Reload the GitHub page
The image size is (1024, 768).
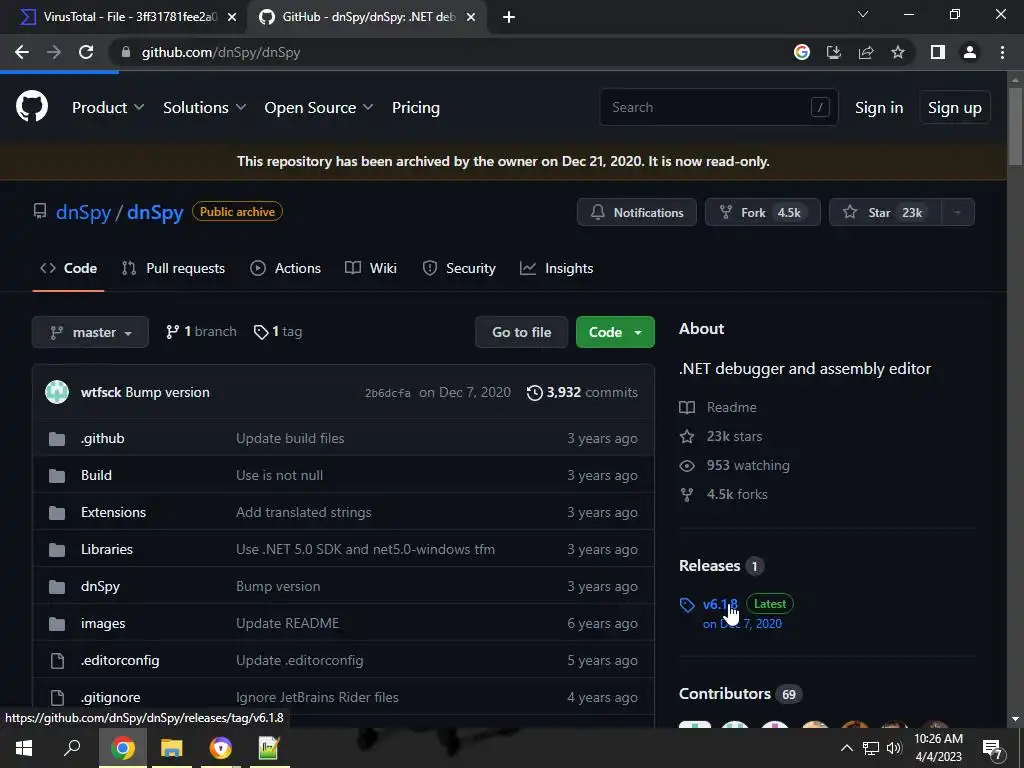click(x=86, y=52)
